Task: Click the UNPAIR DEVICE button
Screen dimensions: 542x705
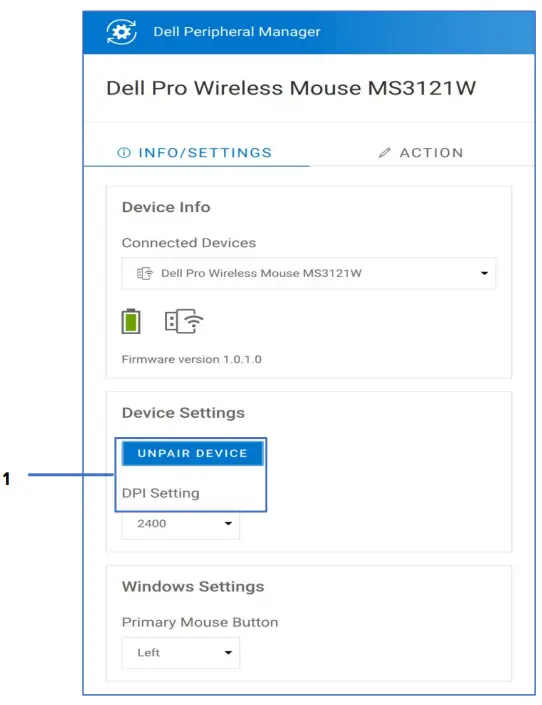Action: pos(193,453)
